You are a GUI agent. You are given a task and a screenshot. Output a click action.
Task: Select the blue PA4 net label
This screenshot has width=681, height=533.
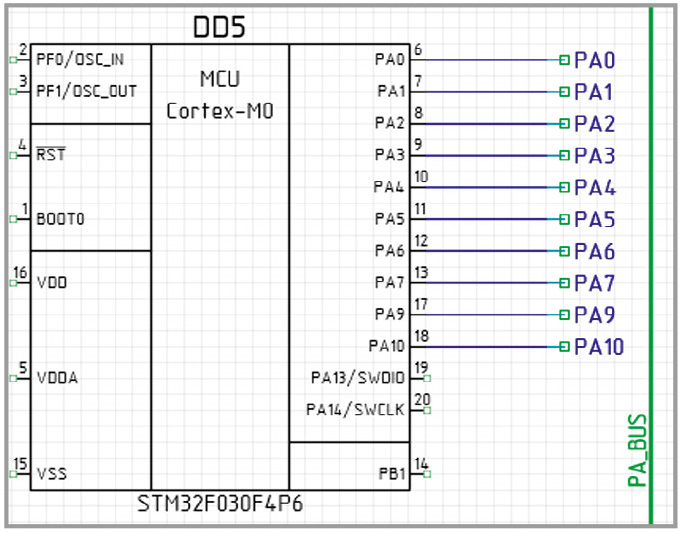(x=595, y=188)
